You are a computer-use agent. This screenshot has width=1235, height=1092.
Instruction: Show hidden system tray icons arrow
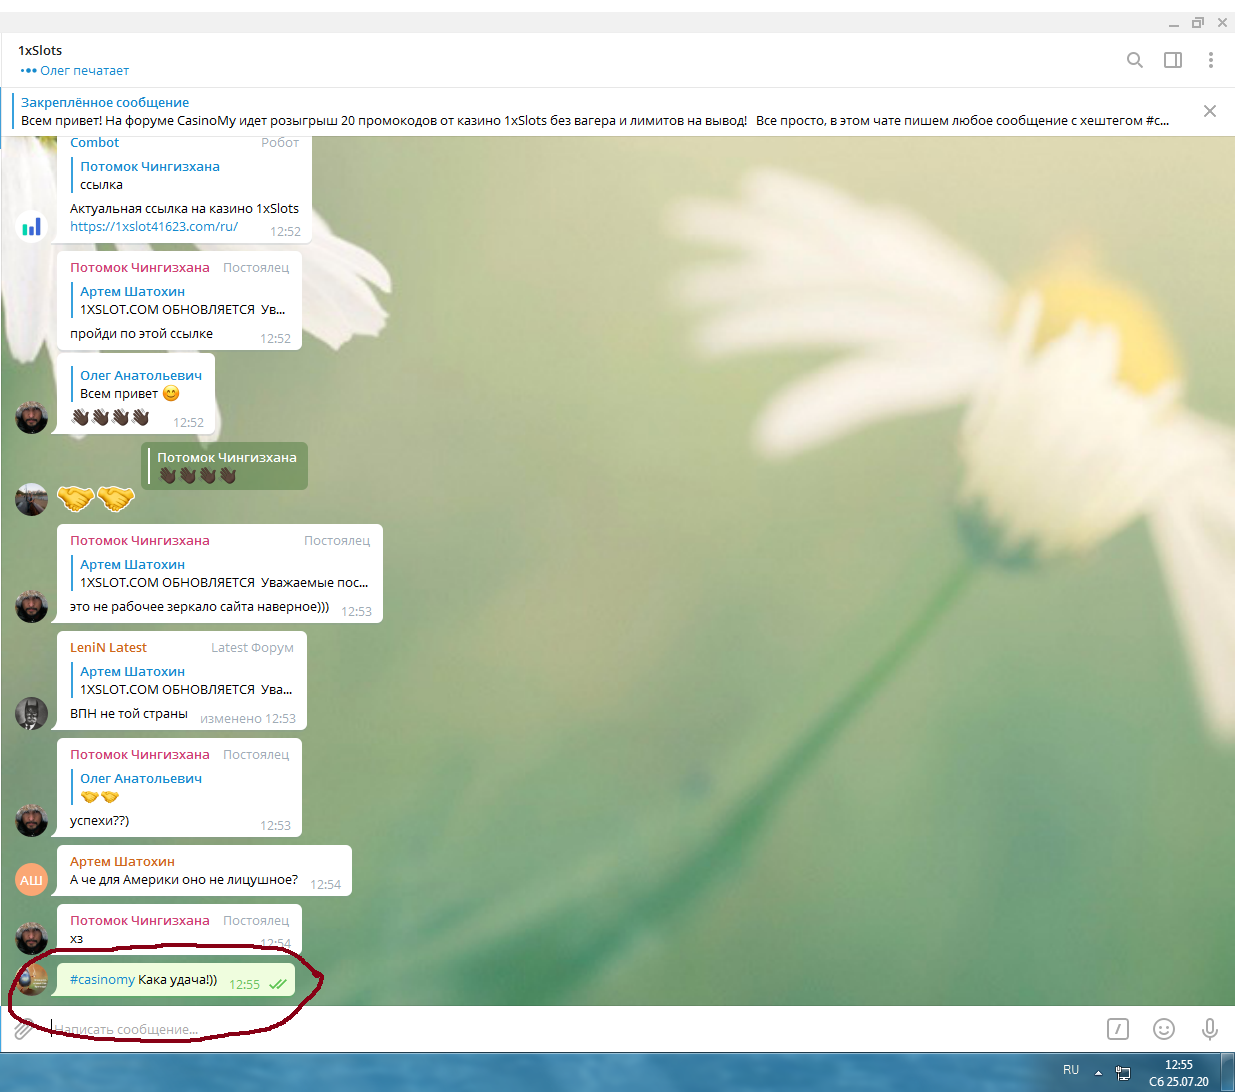coord(1098,1073)
